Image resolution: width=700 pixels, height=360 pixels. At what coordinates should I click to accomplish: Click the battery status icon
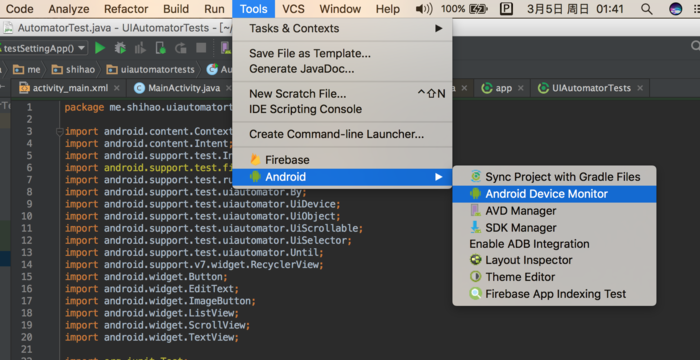(478, 9)
